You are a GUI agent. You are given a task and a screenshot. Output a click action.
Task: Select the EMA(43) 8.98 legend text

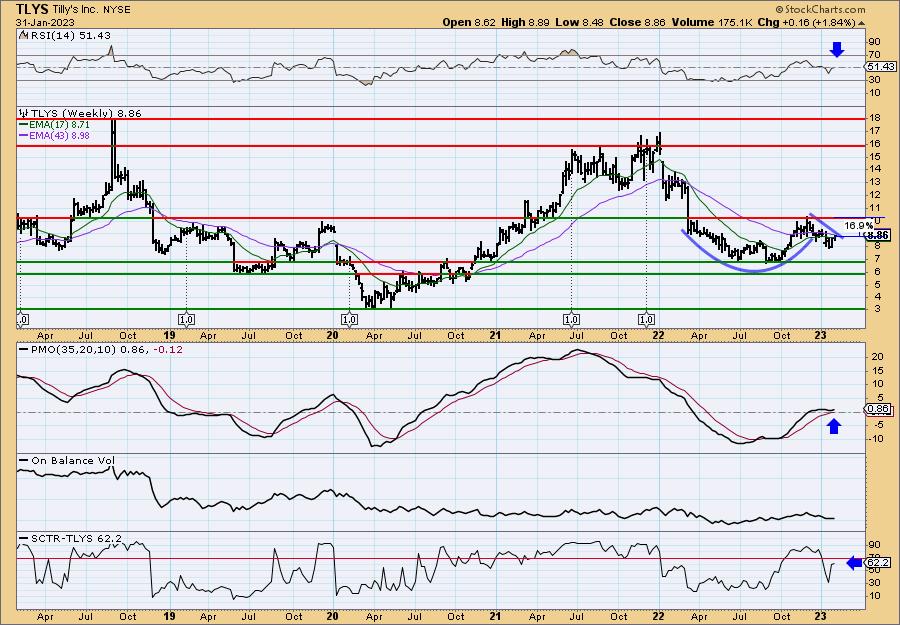(60, 136)
